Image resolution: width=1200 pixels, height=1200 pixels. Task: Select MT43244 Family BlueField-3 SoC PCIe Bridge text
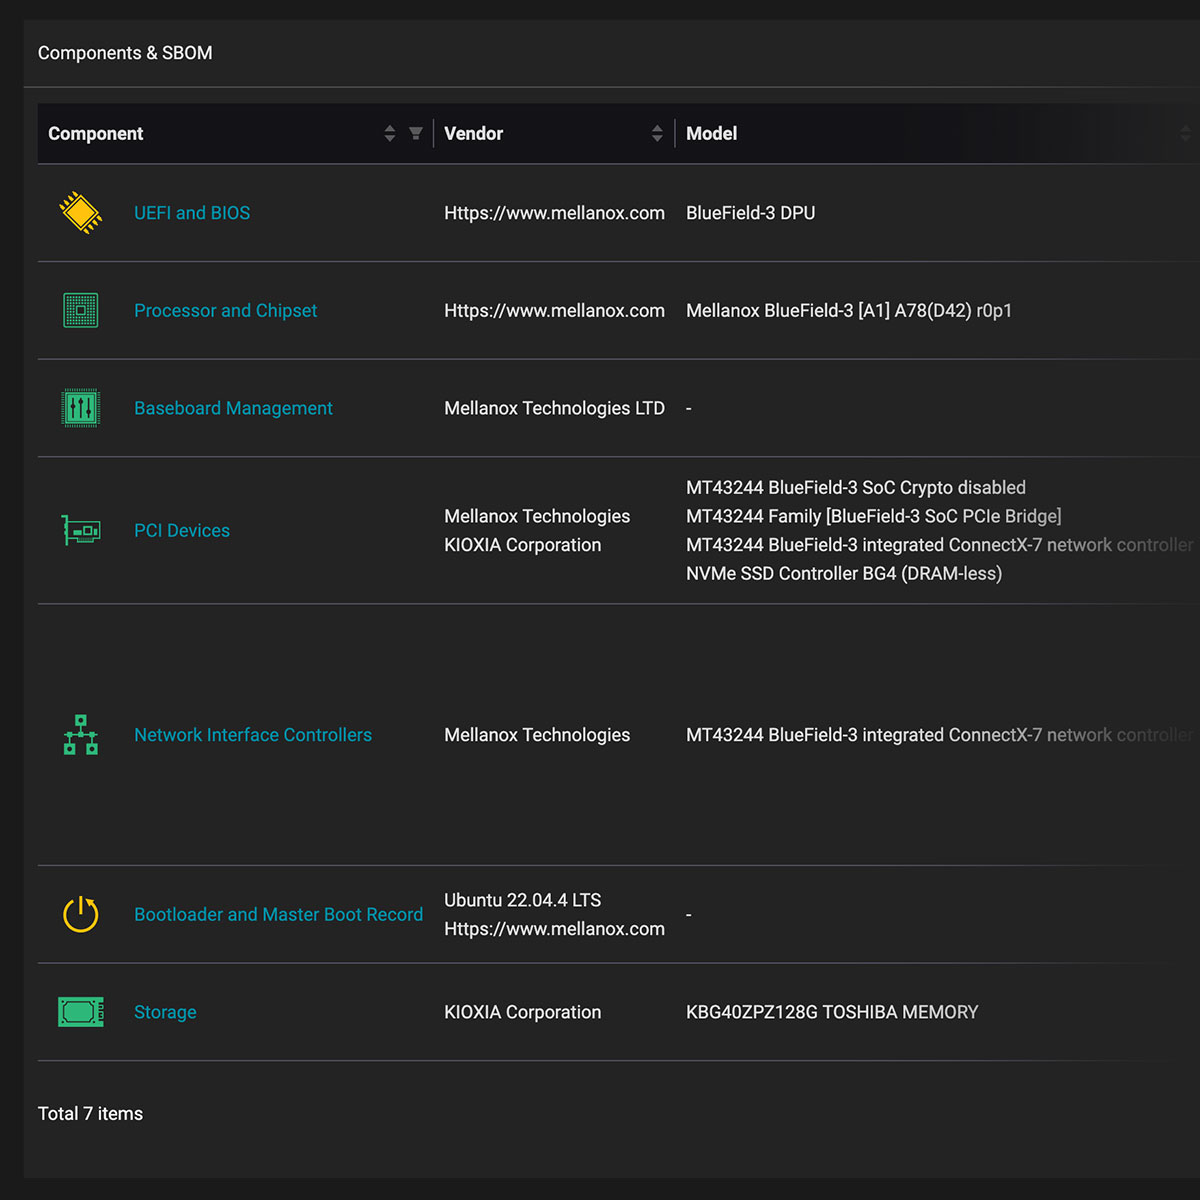[x=874, y=516]
